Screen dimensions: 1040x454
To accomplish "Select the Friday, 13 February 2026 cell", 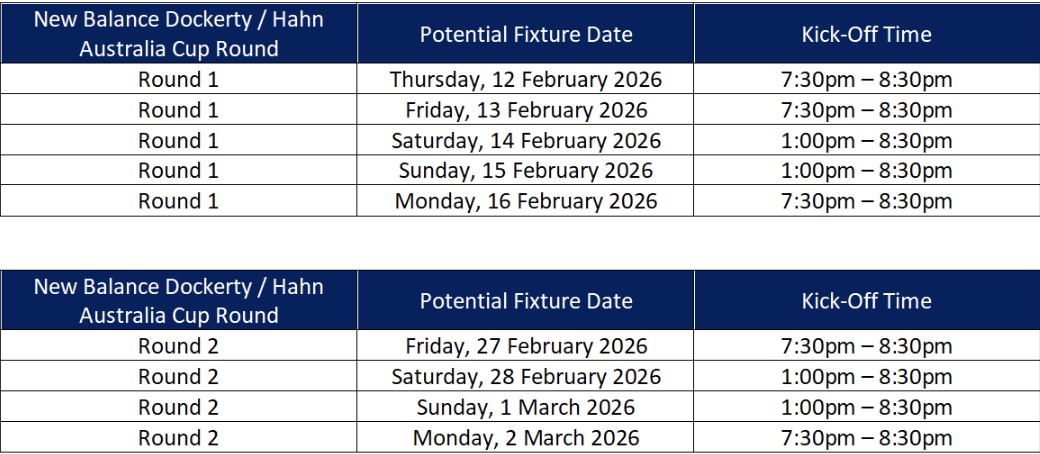I will 526,110.
